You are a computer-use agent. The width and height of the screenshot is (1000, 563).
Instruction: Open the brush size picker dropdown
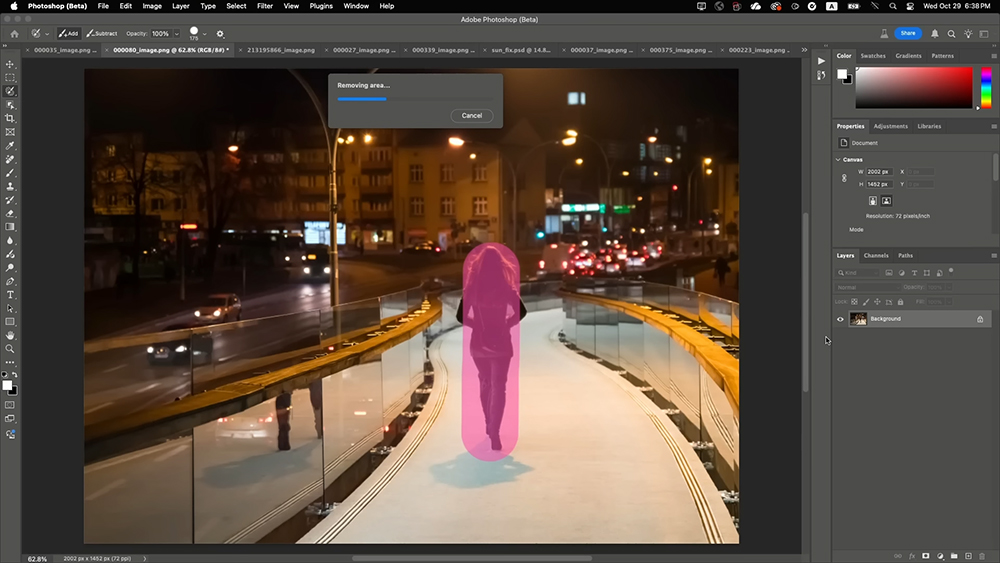206,35
